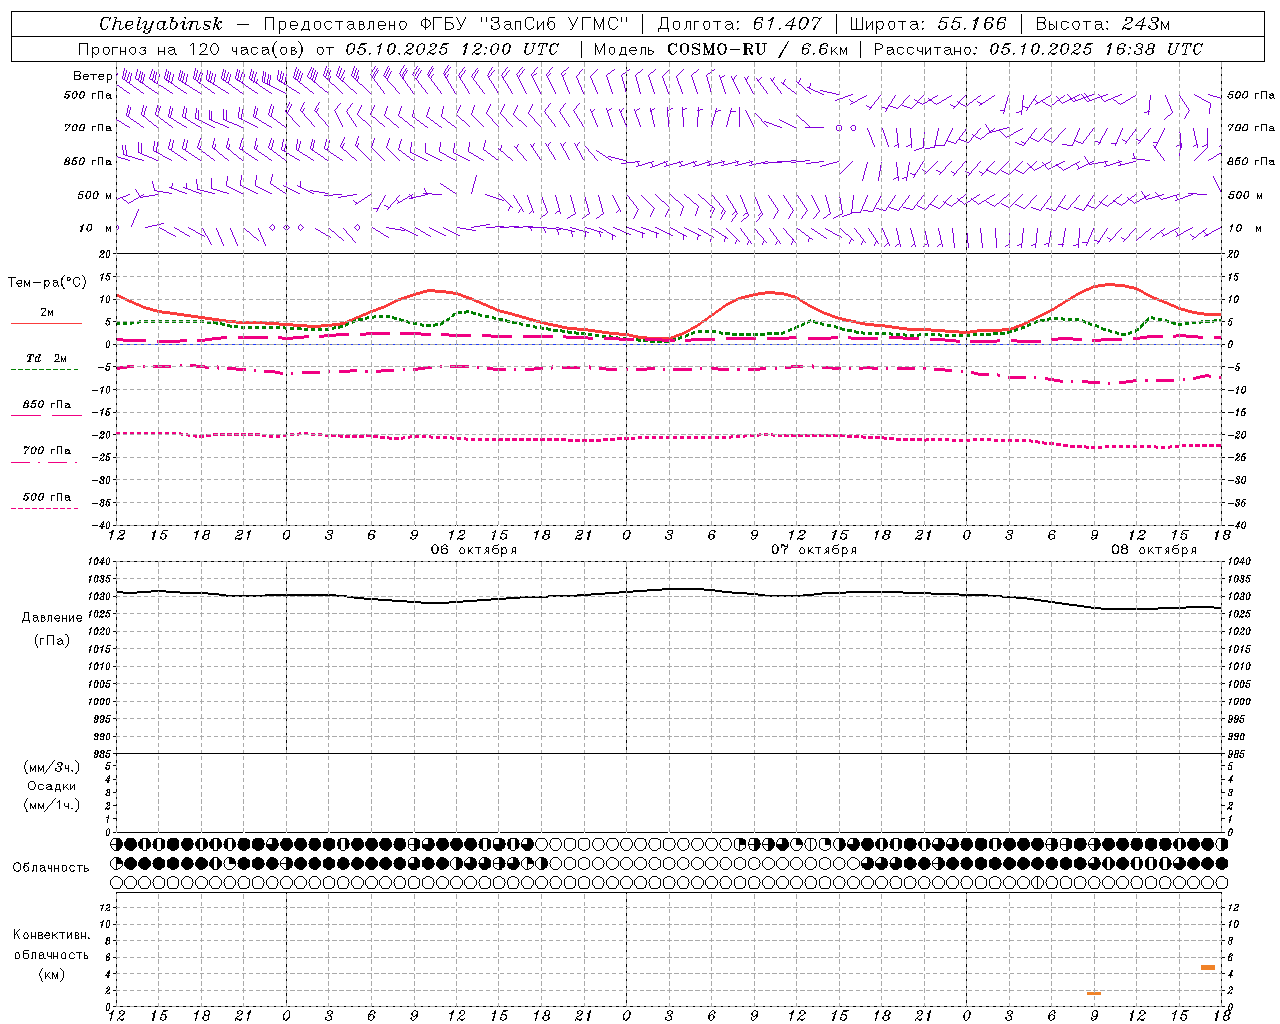The height and width of the screenshot is (1024, 1280).
Task: Click the Давление panel label
Action: pos(52,618)
